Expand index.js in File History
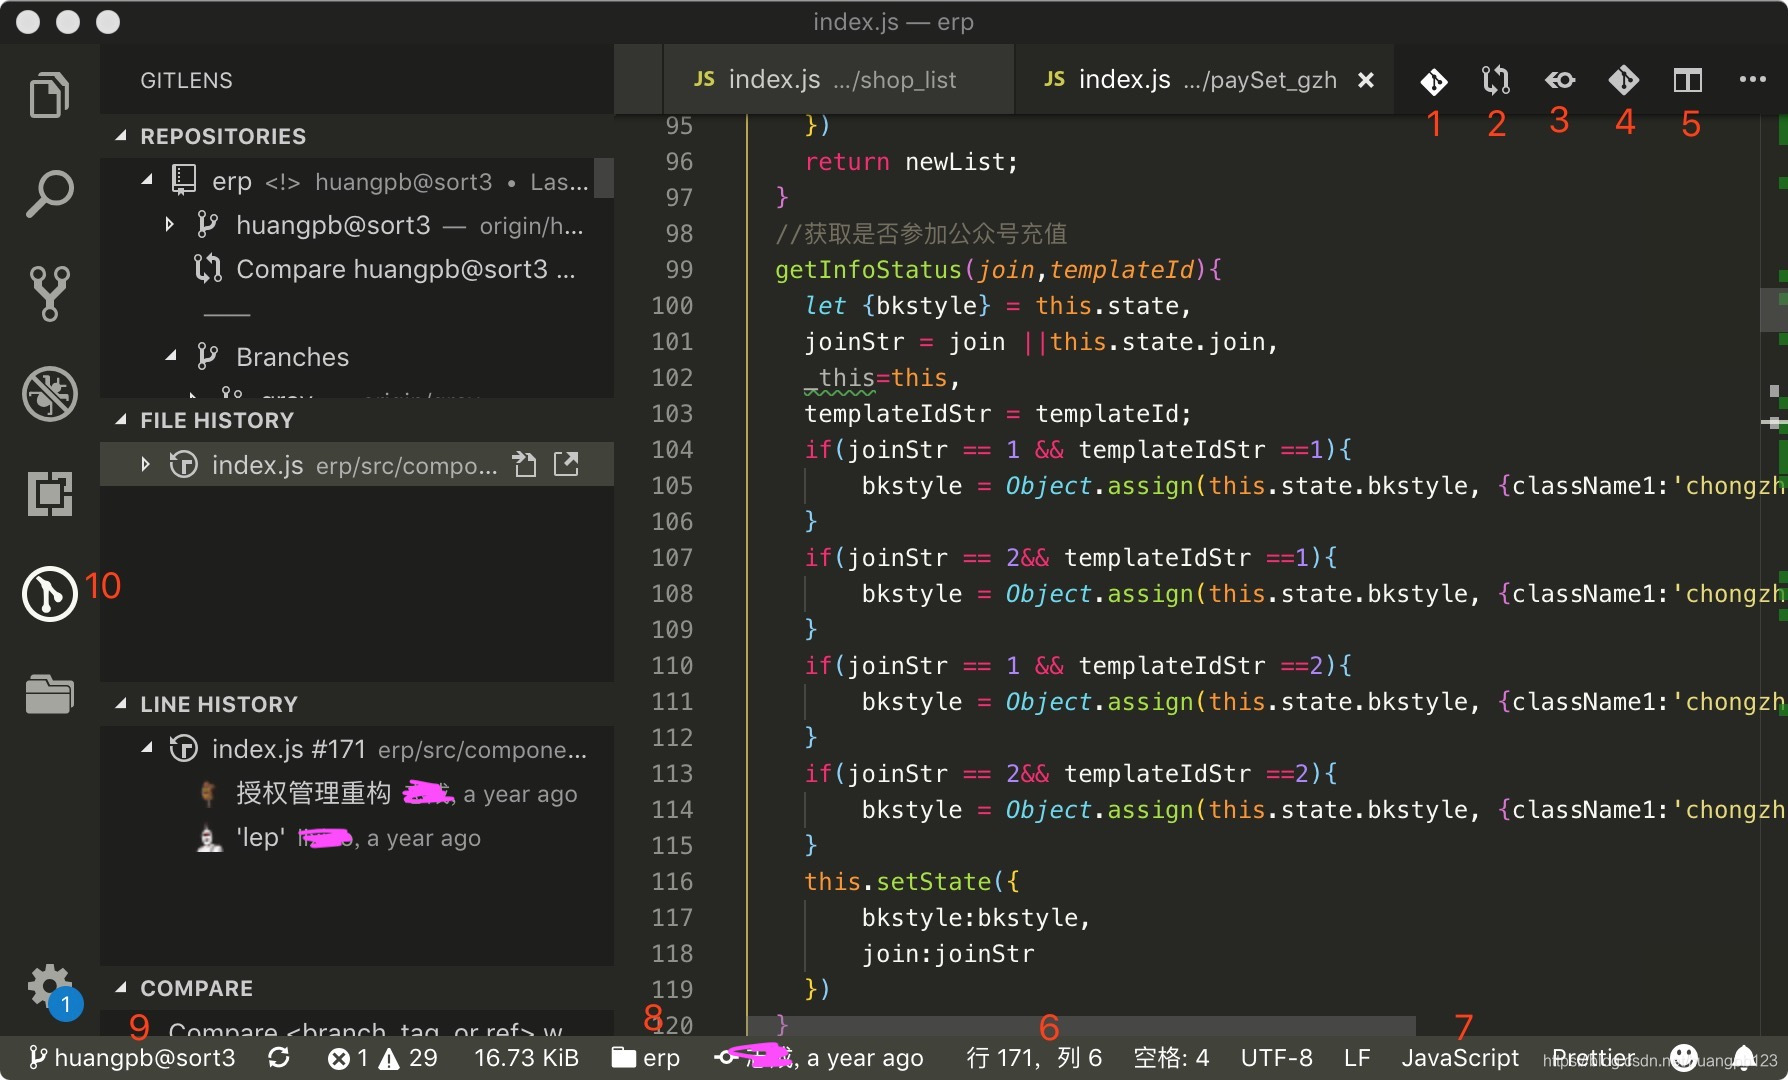 coord(146,464)
